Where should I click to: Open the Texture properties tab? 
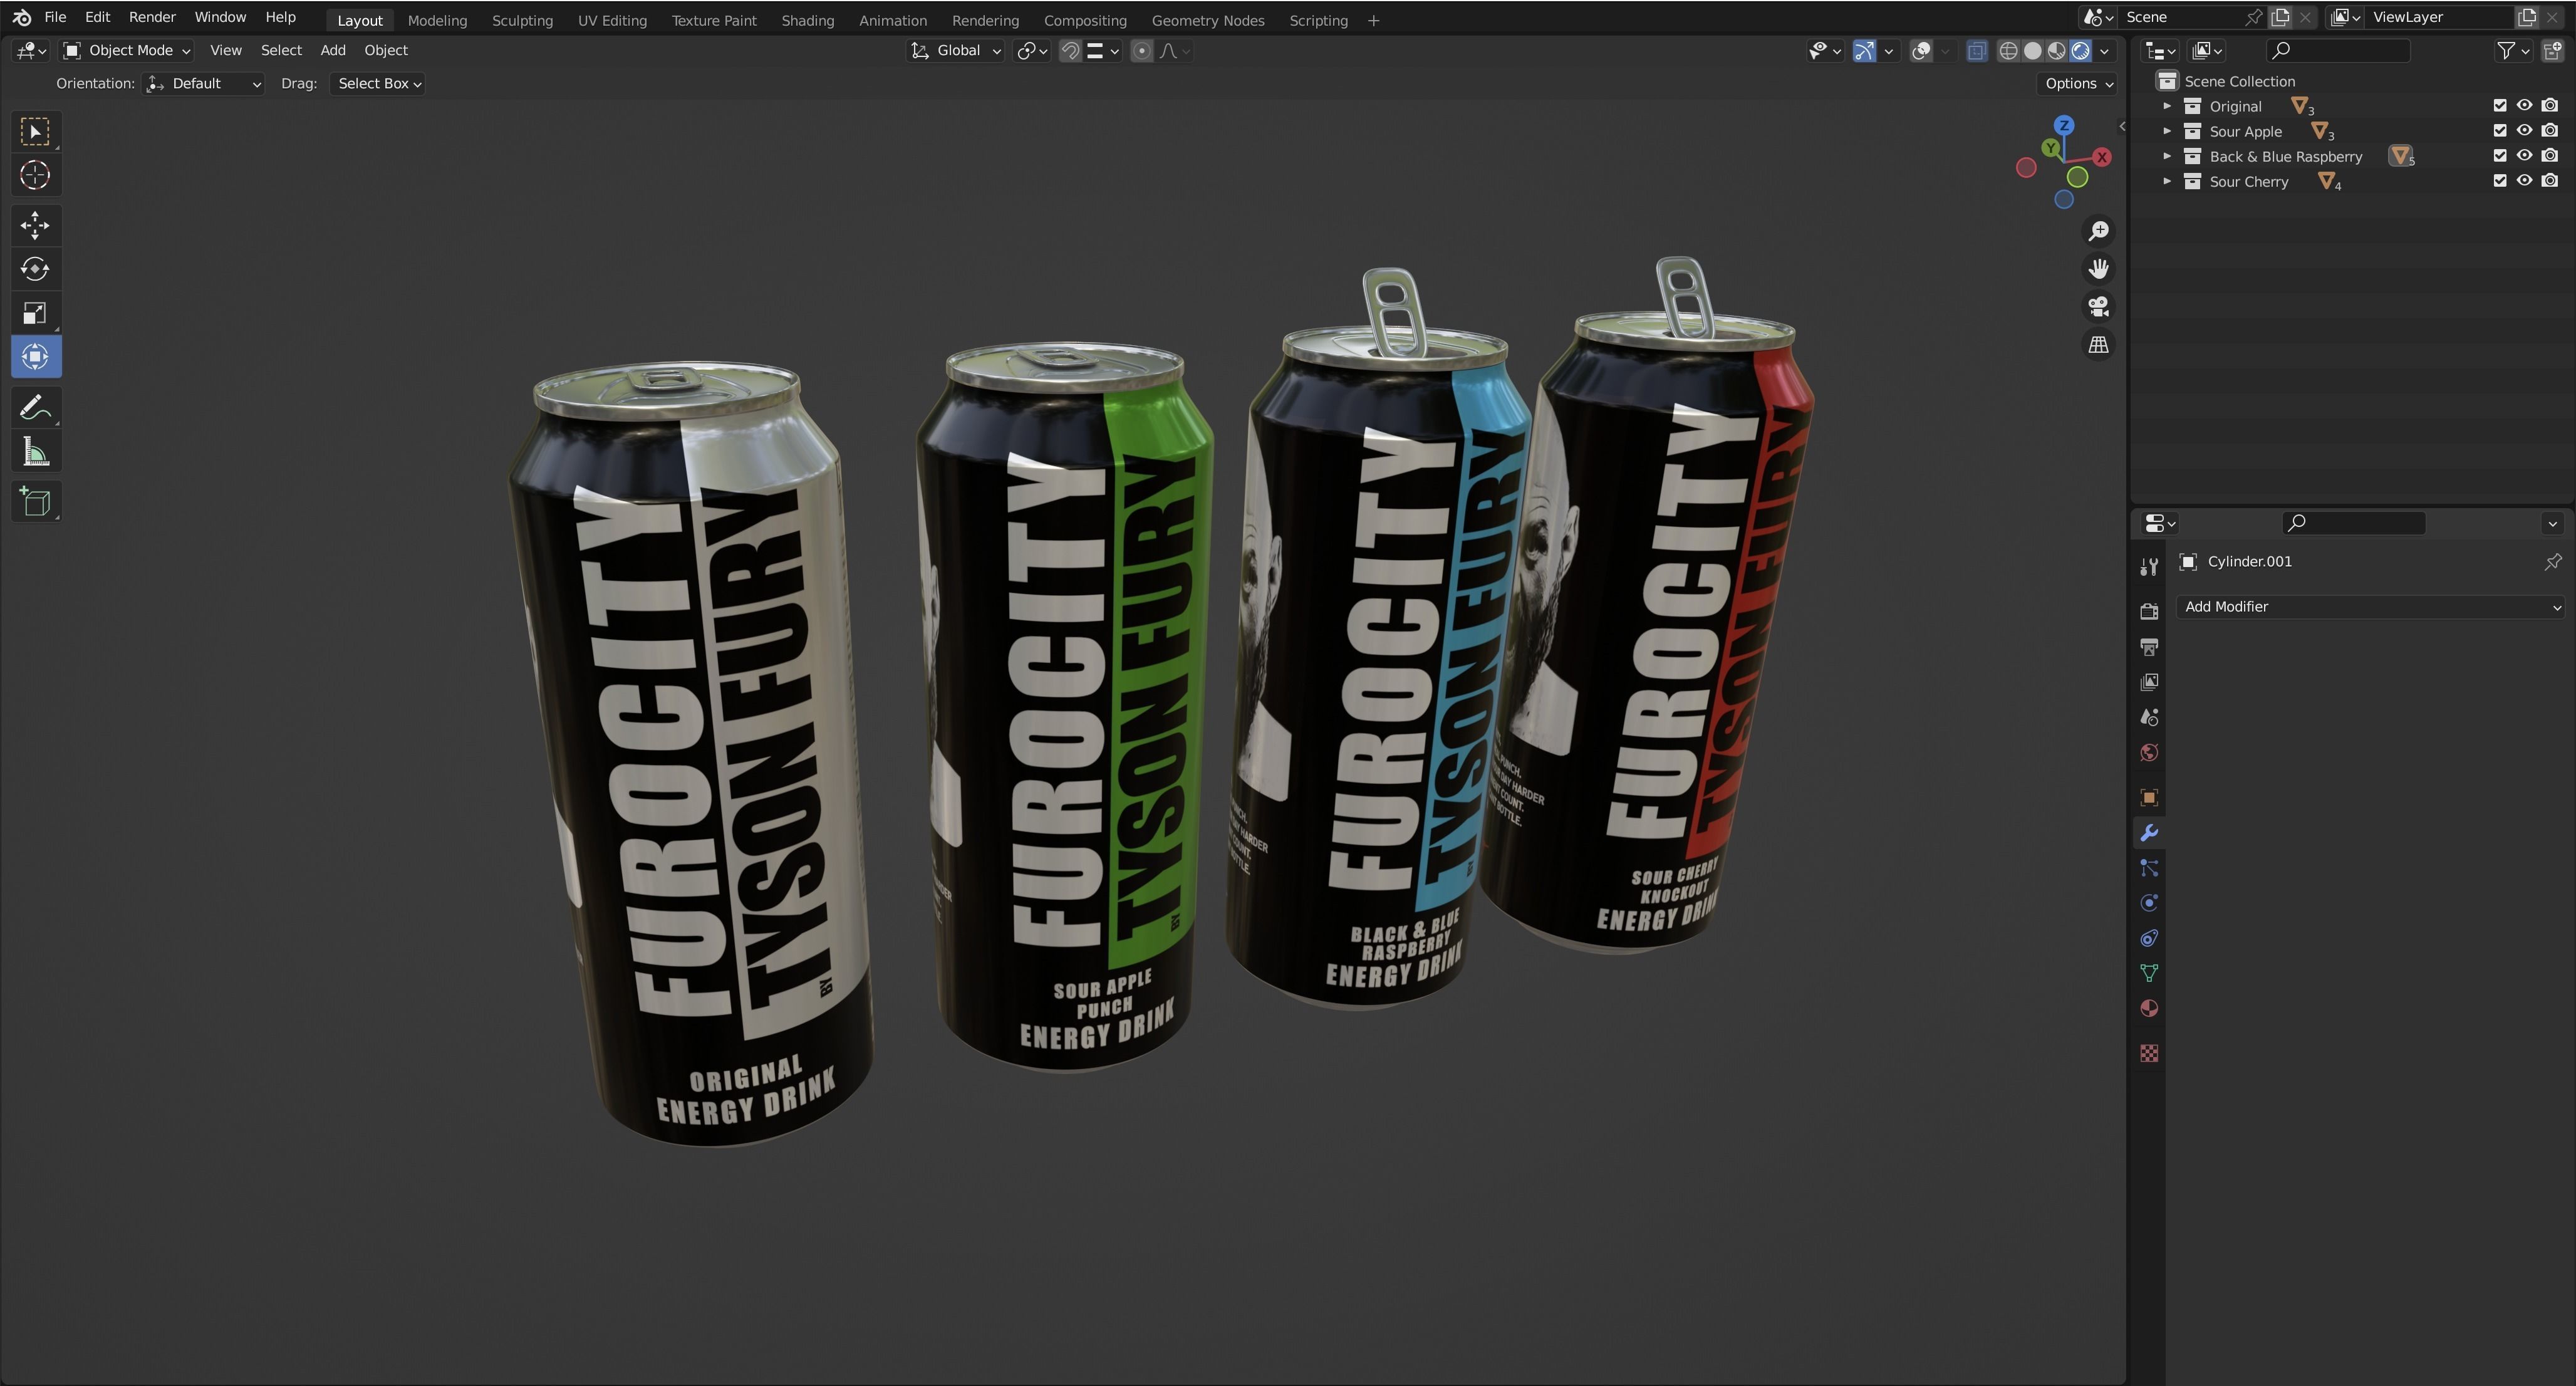2149,1053
